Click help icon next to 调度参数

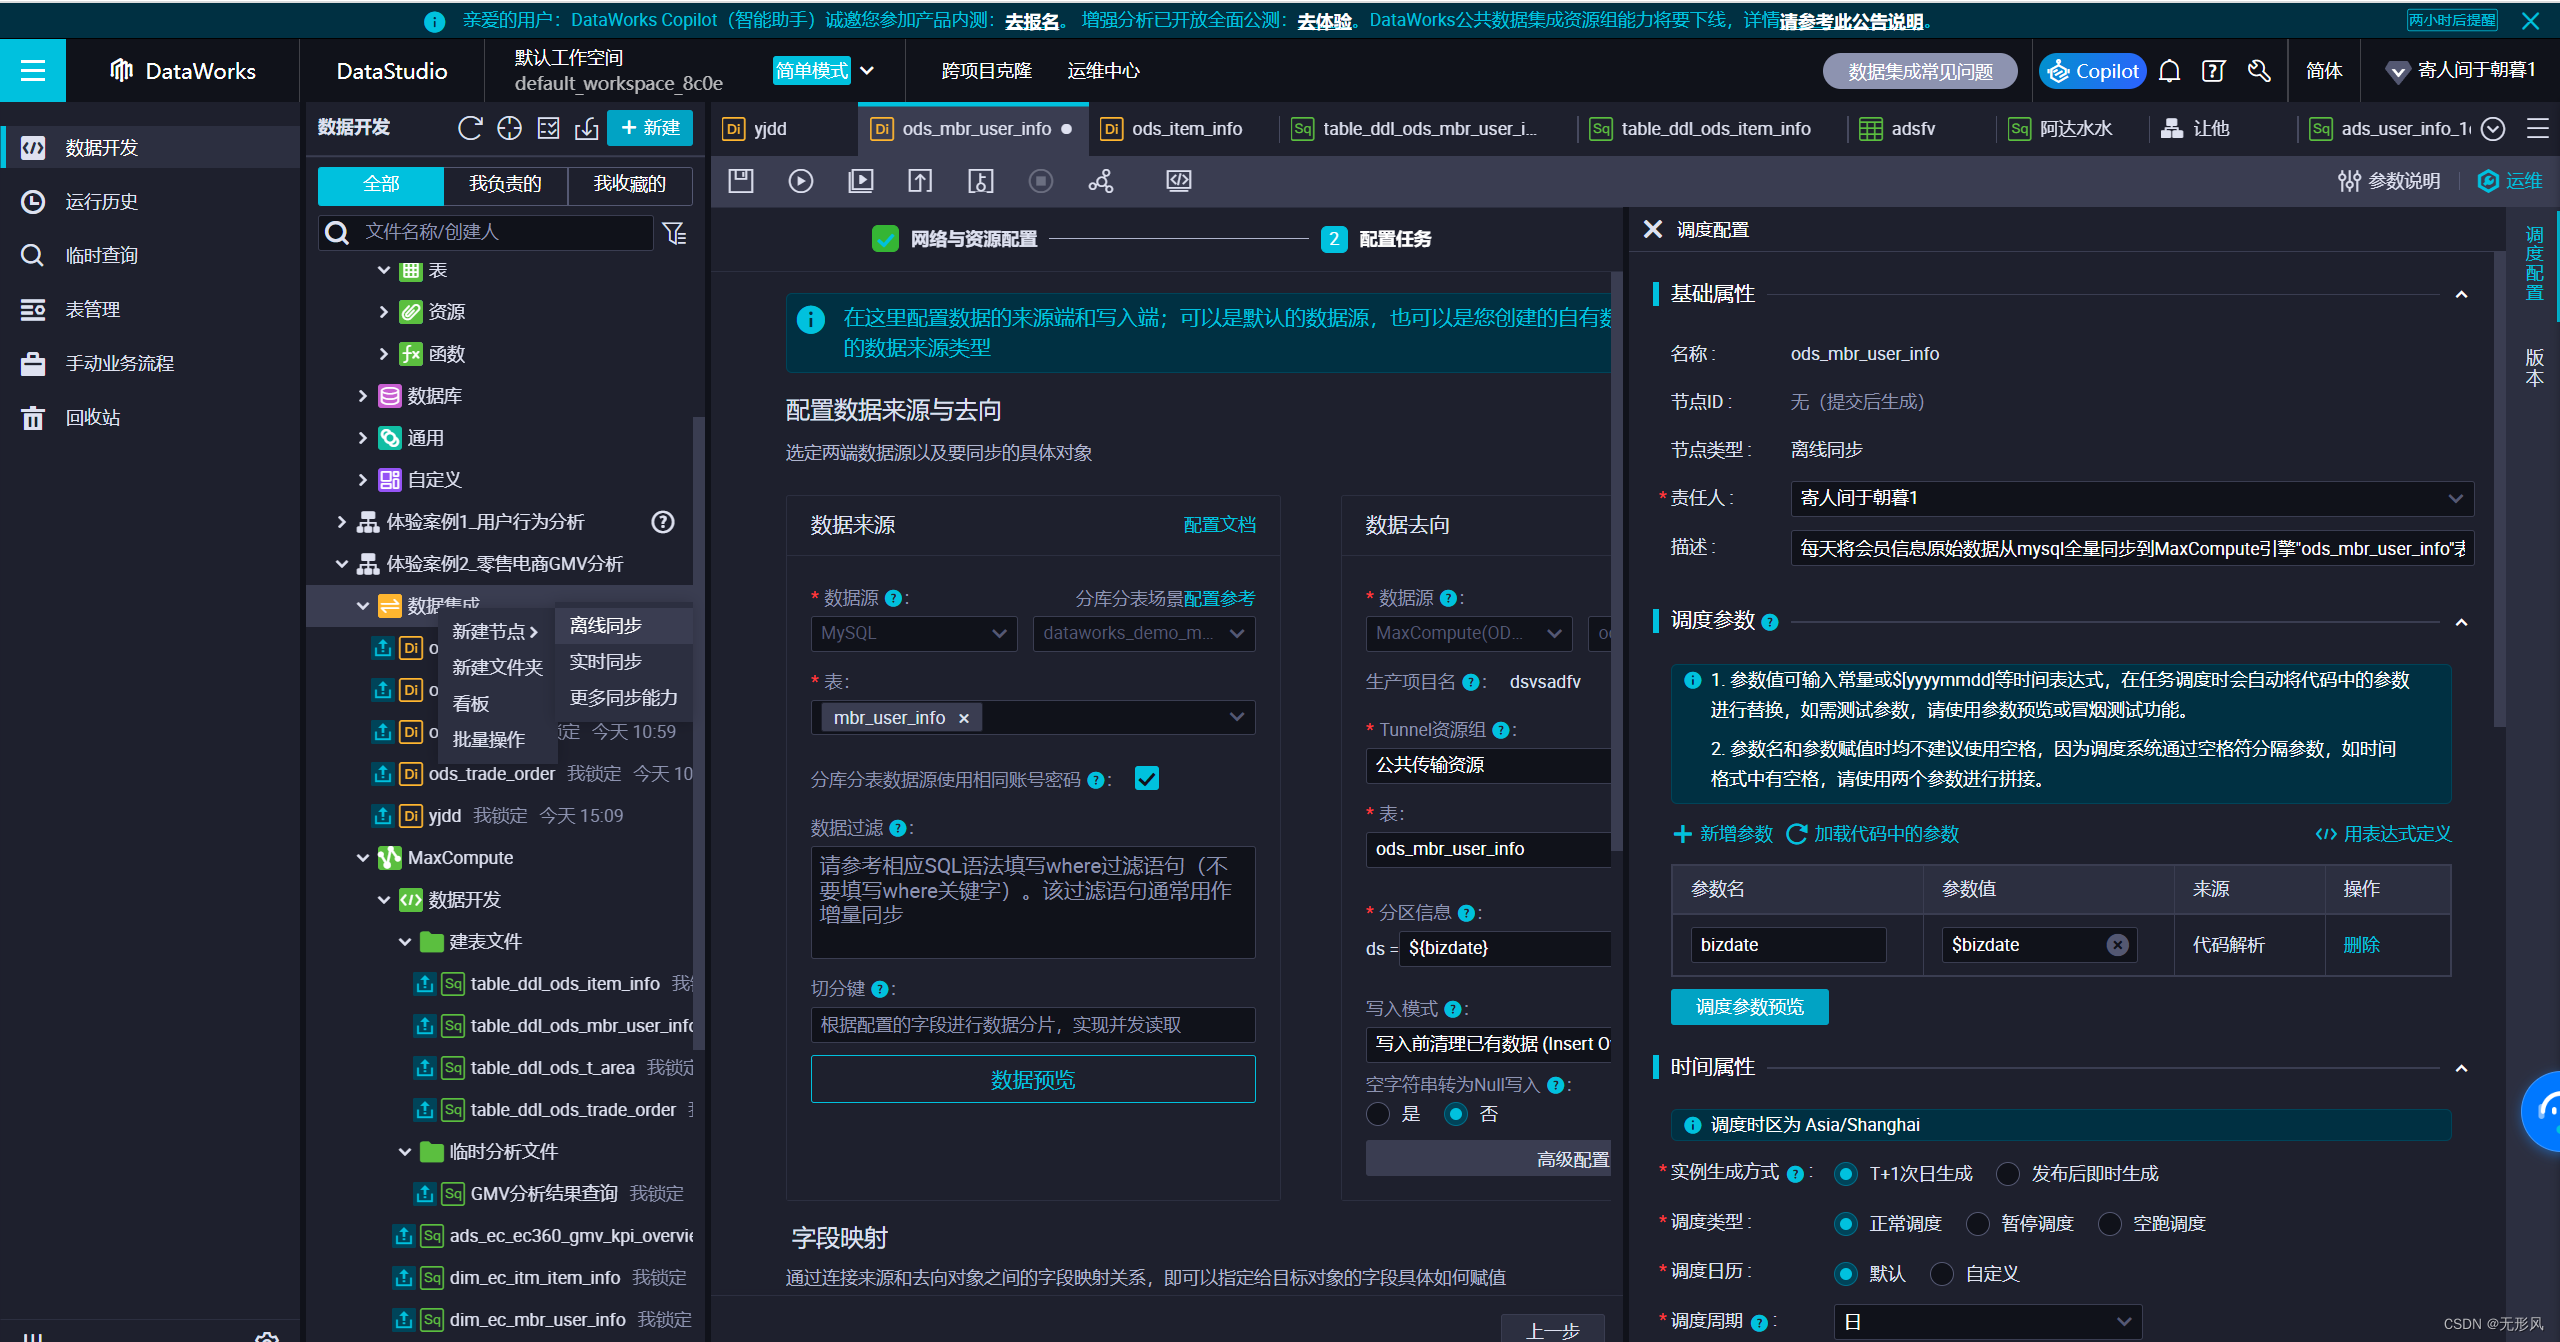(x=1770, y=622)
